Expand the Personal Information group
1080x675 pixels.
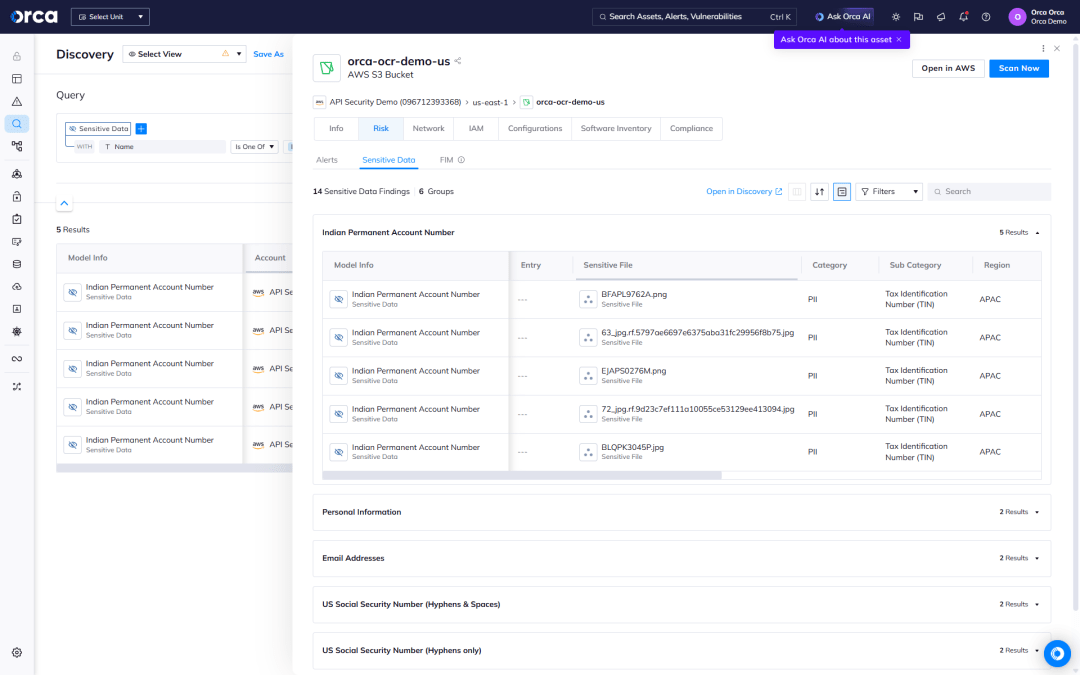pos(1037,512)
